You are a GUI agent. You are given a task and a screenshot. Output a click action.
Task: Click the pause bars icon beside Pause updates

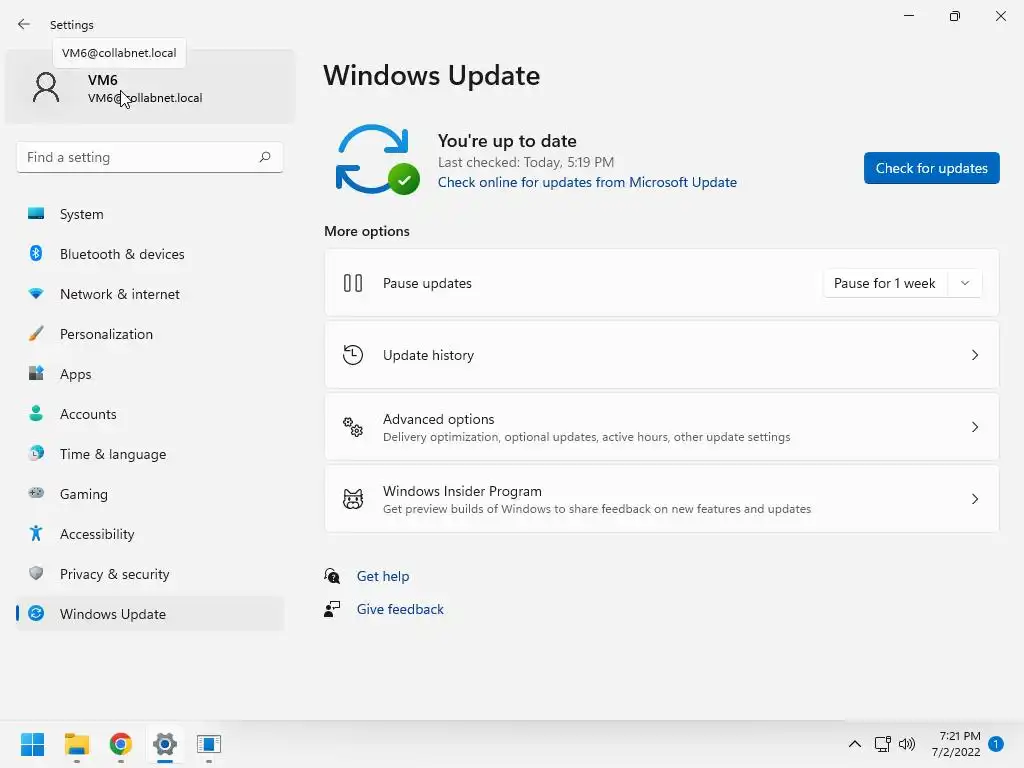pos(353,283)
